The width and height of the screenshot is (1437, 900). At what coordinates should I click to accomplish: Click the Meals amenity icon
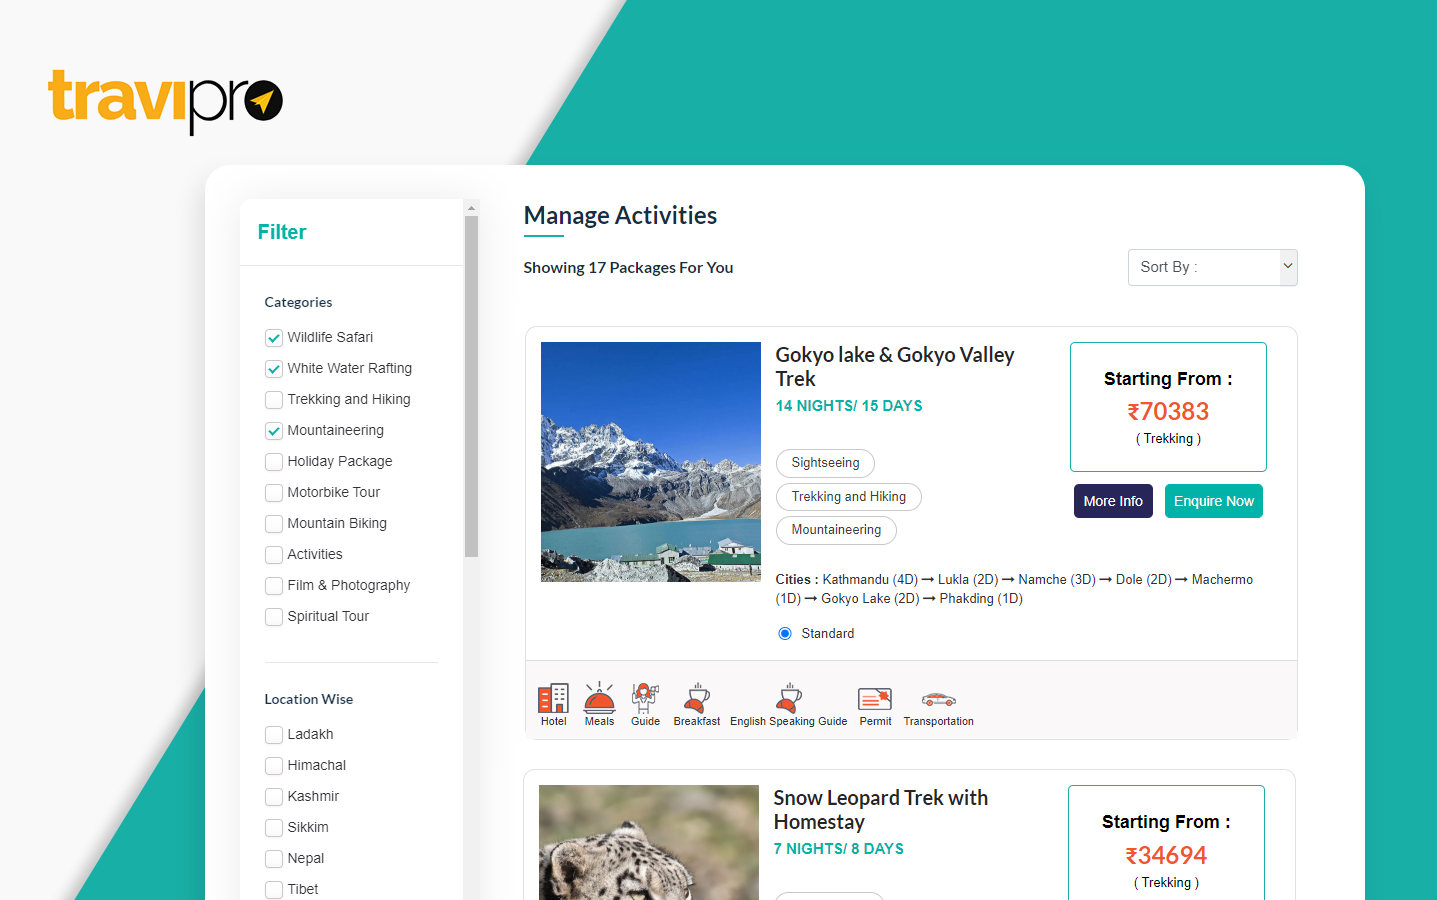[599, 698]
